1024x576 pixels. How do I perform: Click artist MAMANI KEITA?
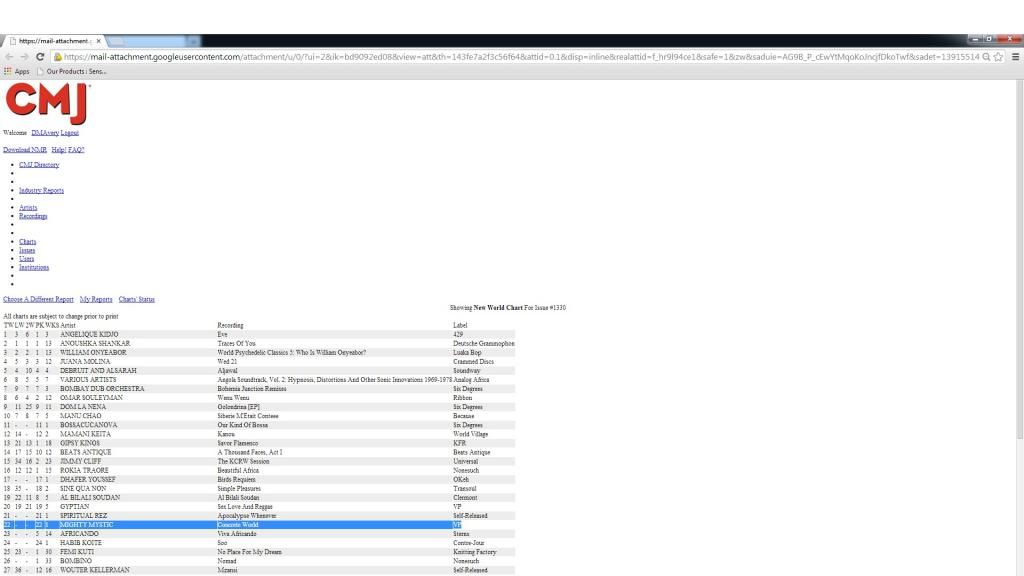click(86, 434)
